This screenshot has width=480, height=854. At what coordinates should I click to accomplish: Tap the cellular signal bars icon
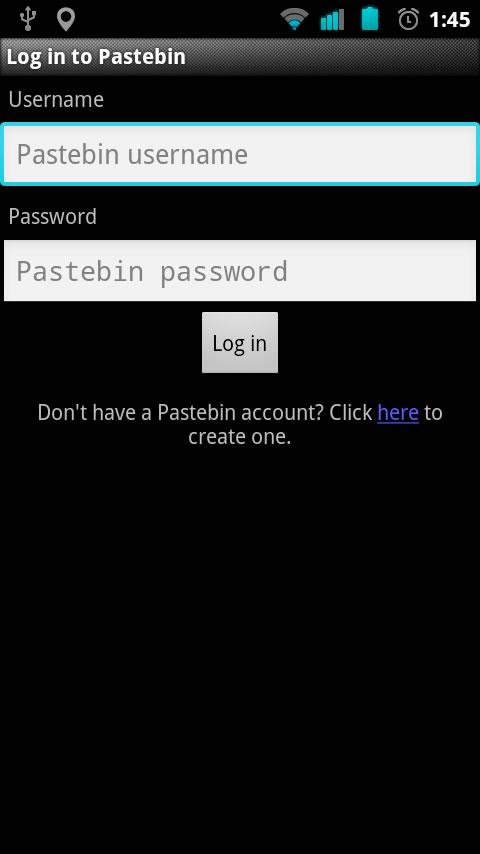coord(332,20)
